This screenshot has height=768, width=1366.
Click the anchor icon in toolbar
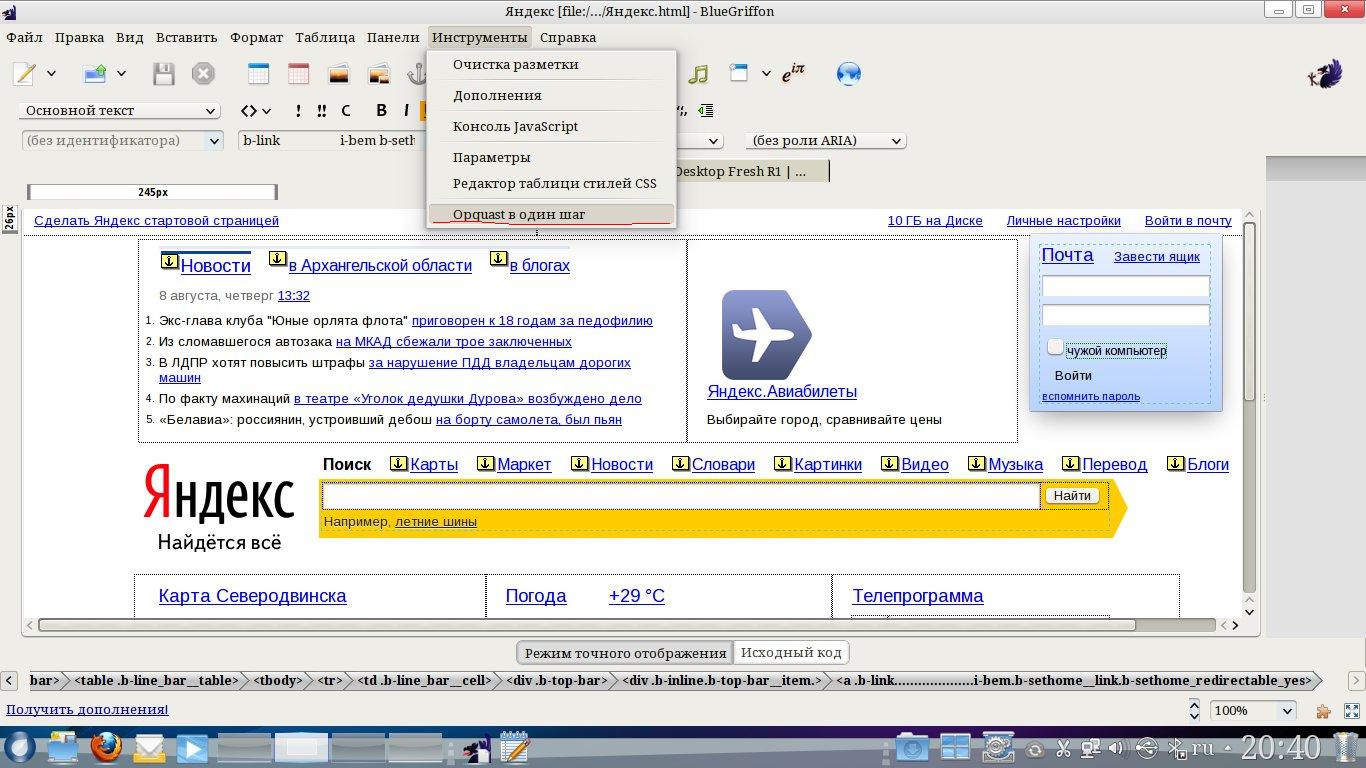[x=415, y=73]
